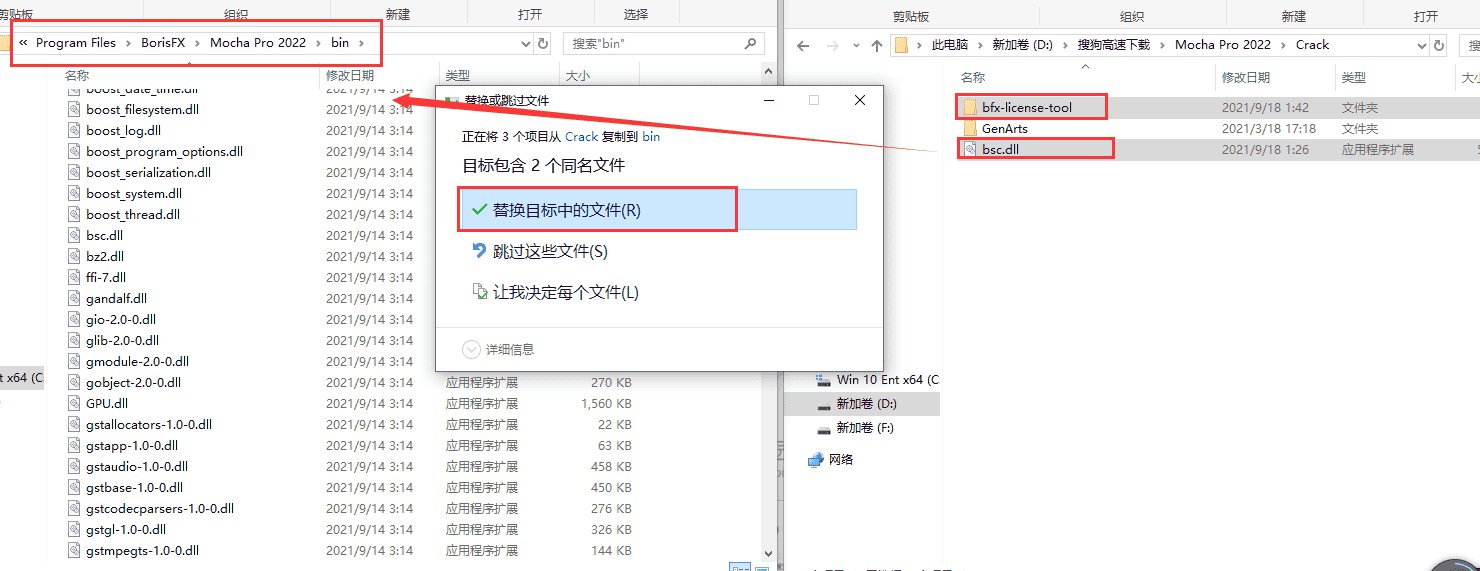The width and height of the screenshot is (1480, 571).
Task: Go back in right Explorer window
Action: [x=802, y=45]
